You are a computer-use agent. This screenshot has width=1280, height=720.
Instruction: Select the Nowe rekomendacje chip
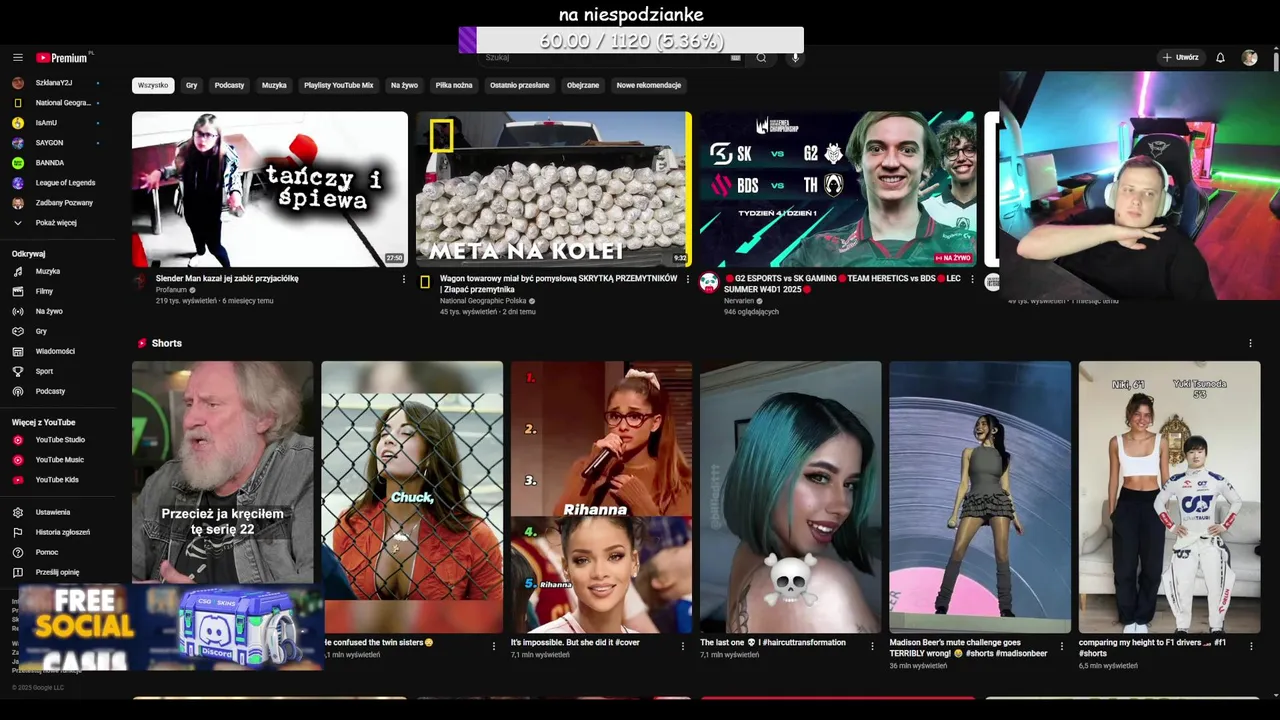pos(649,85)
